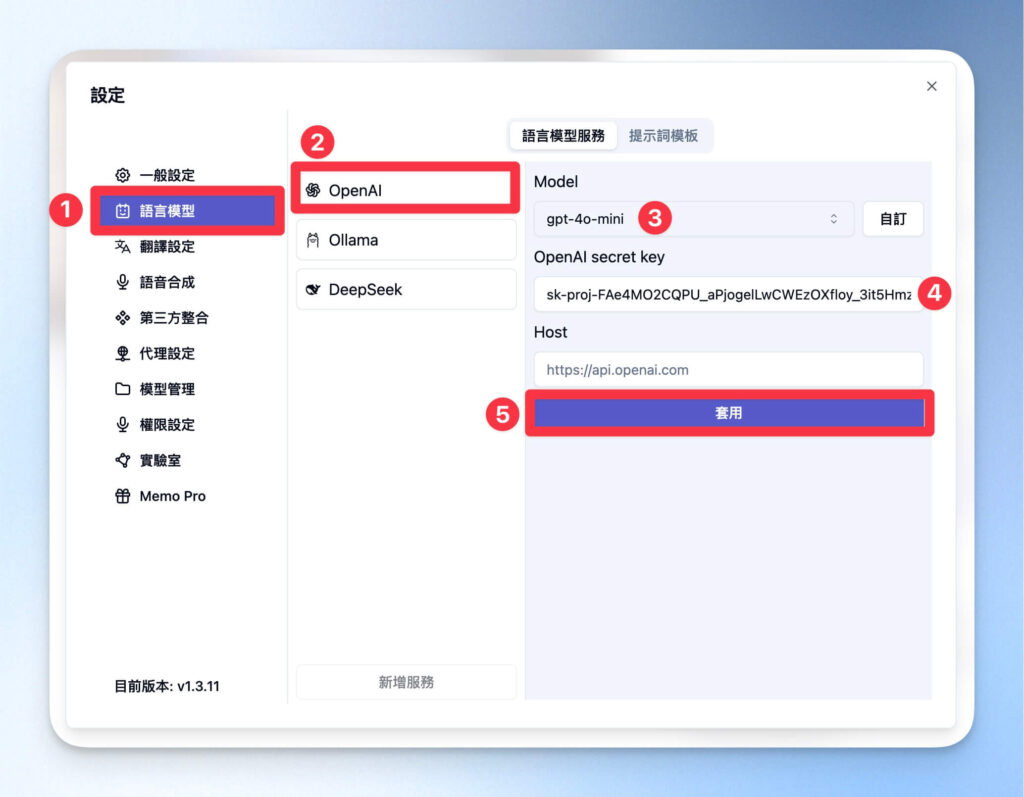Open 翻譯設定 in the sidebar
Viewport: 1024px width, 797px height.
187,246
